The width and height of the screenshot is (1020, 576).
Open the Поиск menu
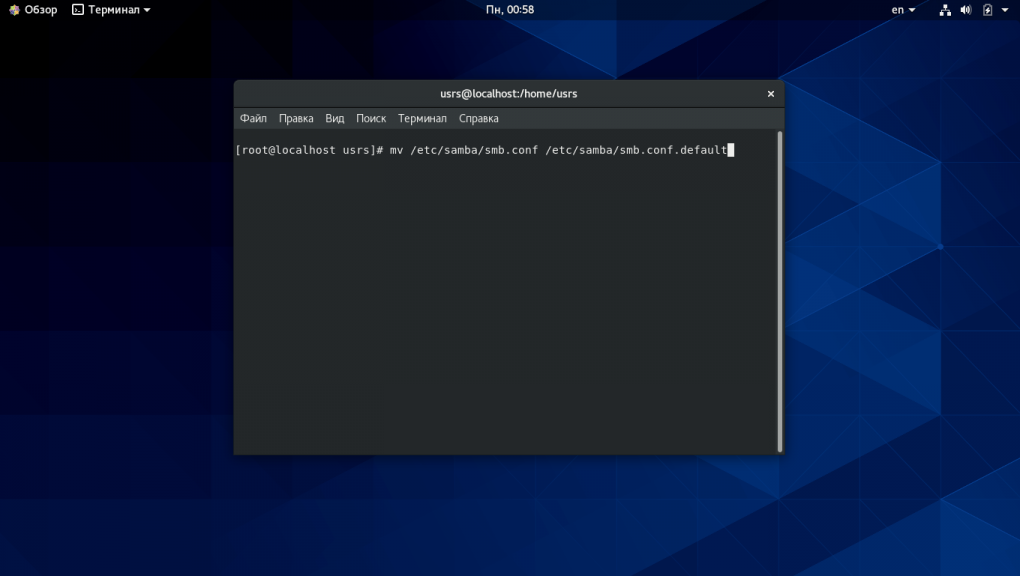371,119
